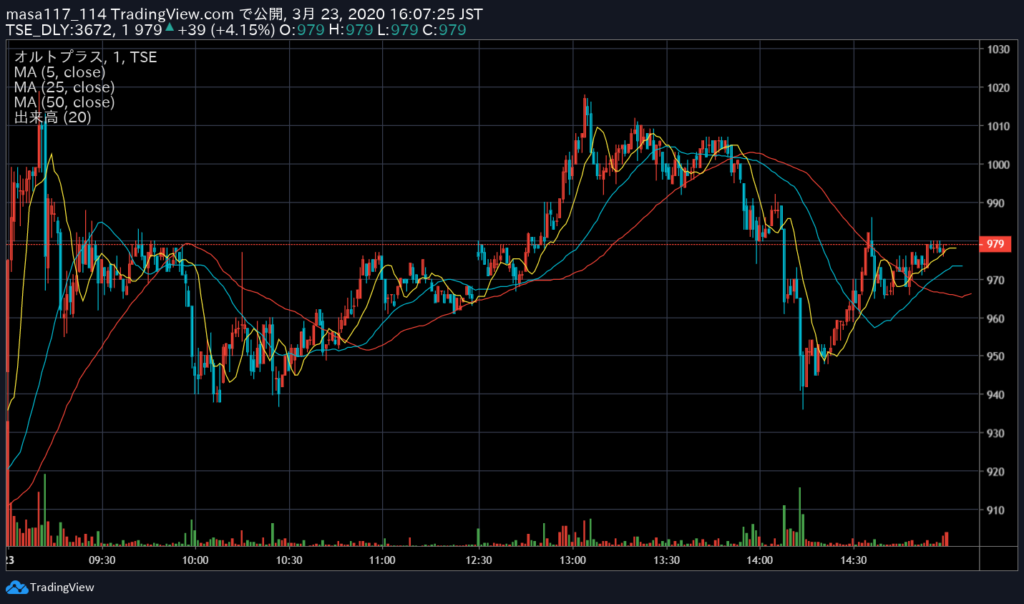Click the 940 price axis label
Screen dimensions: 1024x604
click(x=995, y=395)
